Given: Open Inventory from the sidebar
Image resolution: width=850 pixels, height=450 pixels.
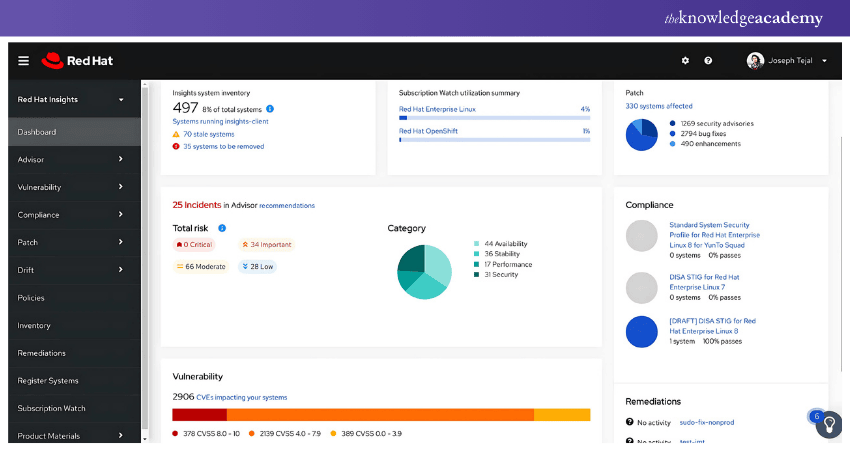Looking at the screenshot, I should click(x=34, y=325).
